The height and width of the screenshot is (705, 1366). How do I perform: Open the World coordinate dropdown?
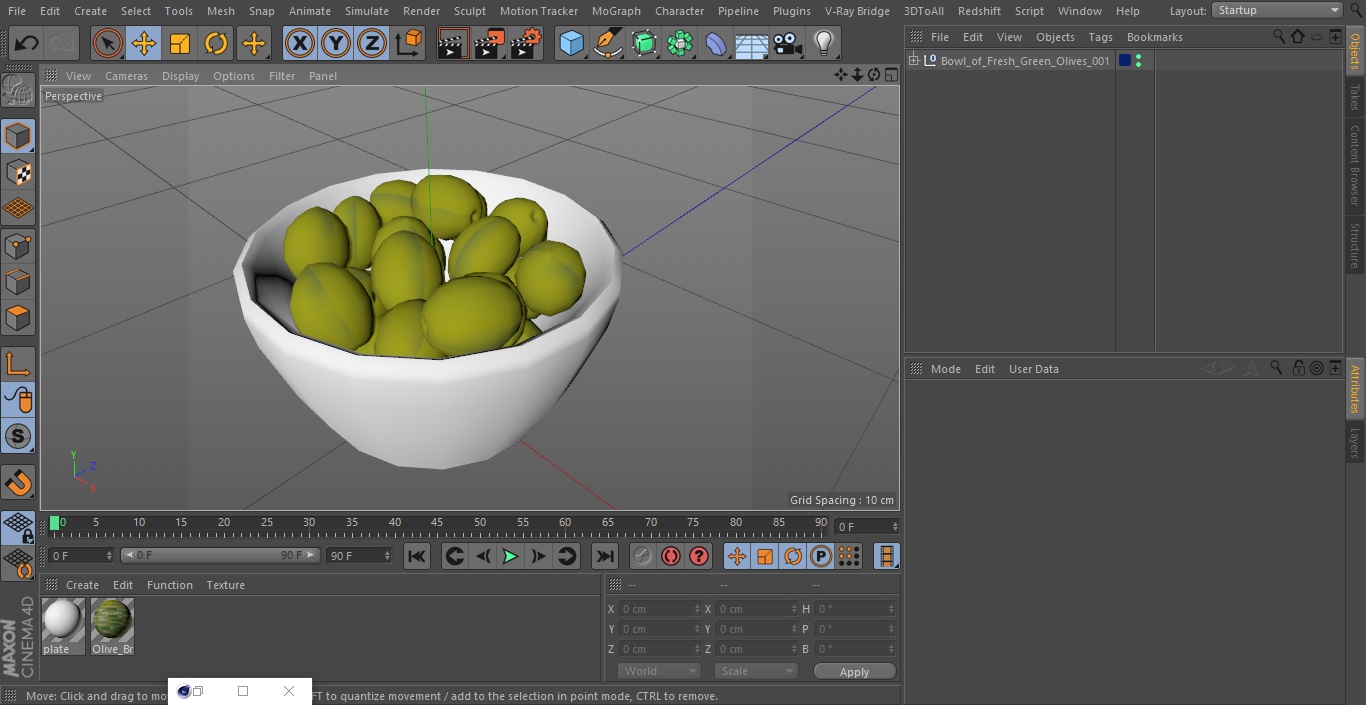click(x=658, y=671)
